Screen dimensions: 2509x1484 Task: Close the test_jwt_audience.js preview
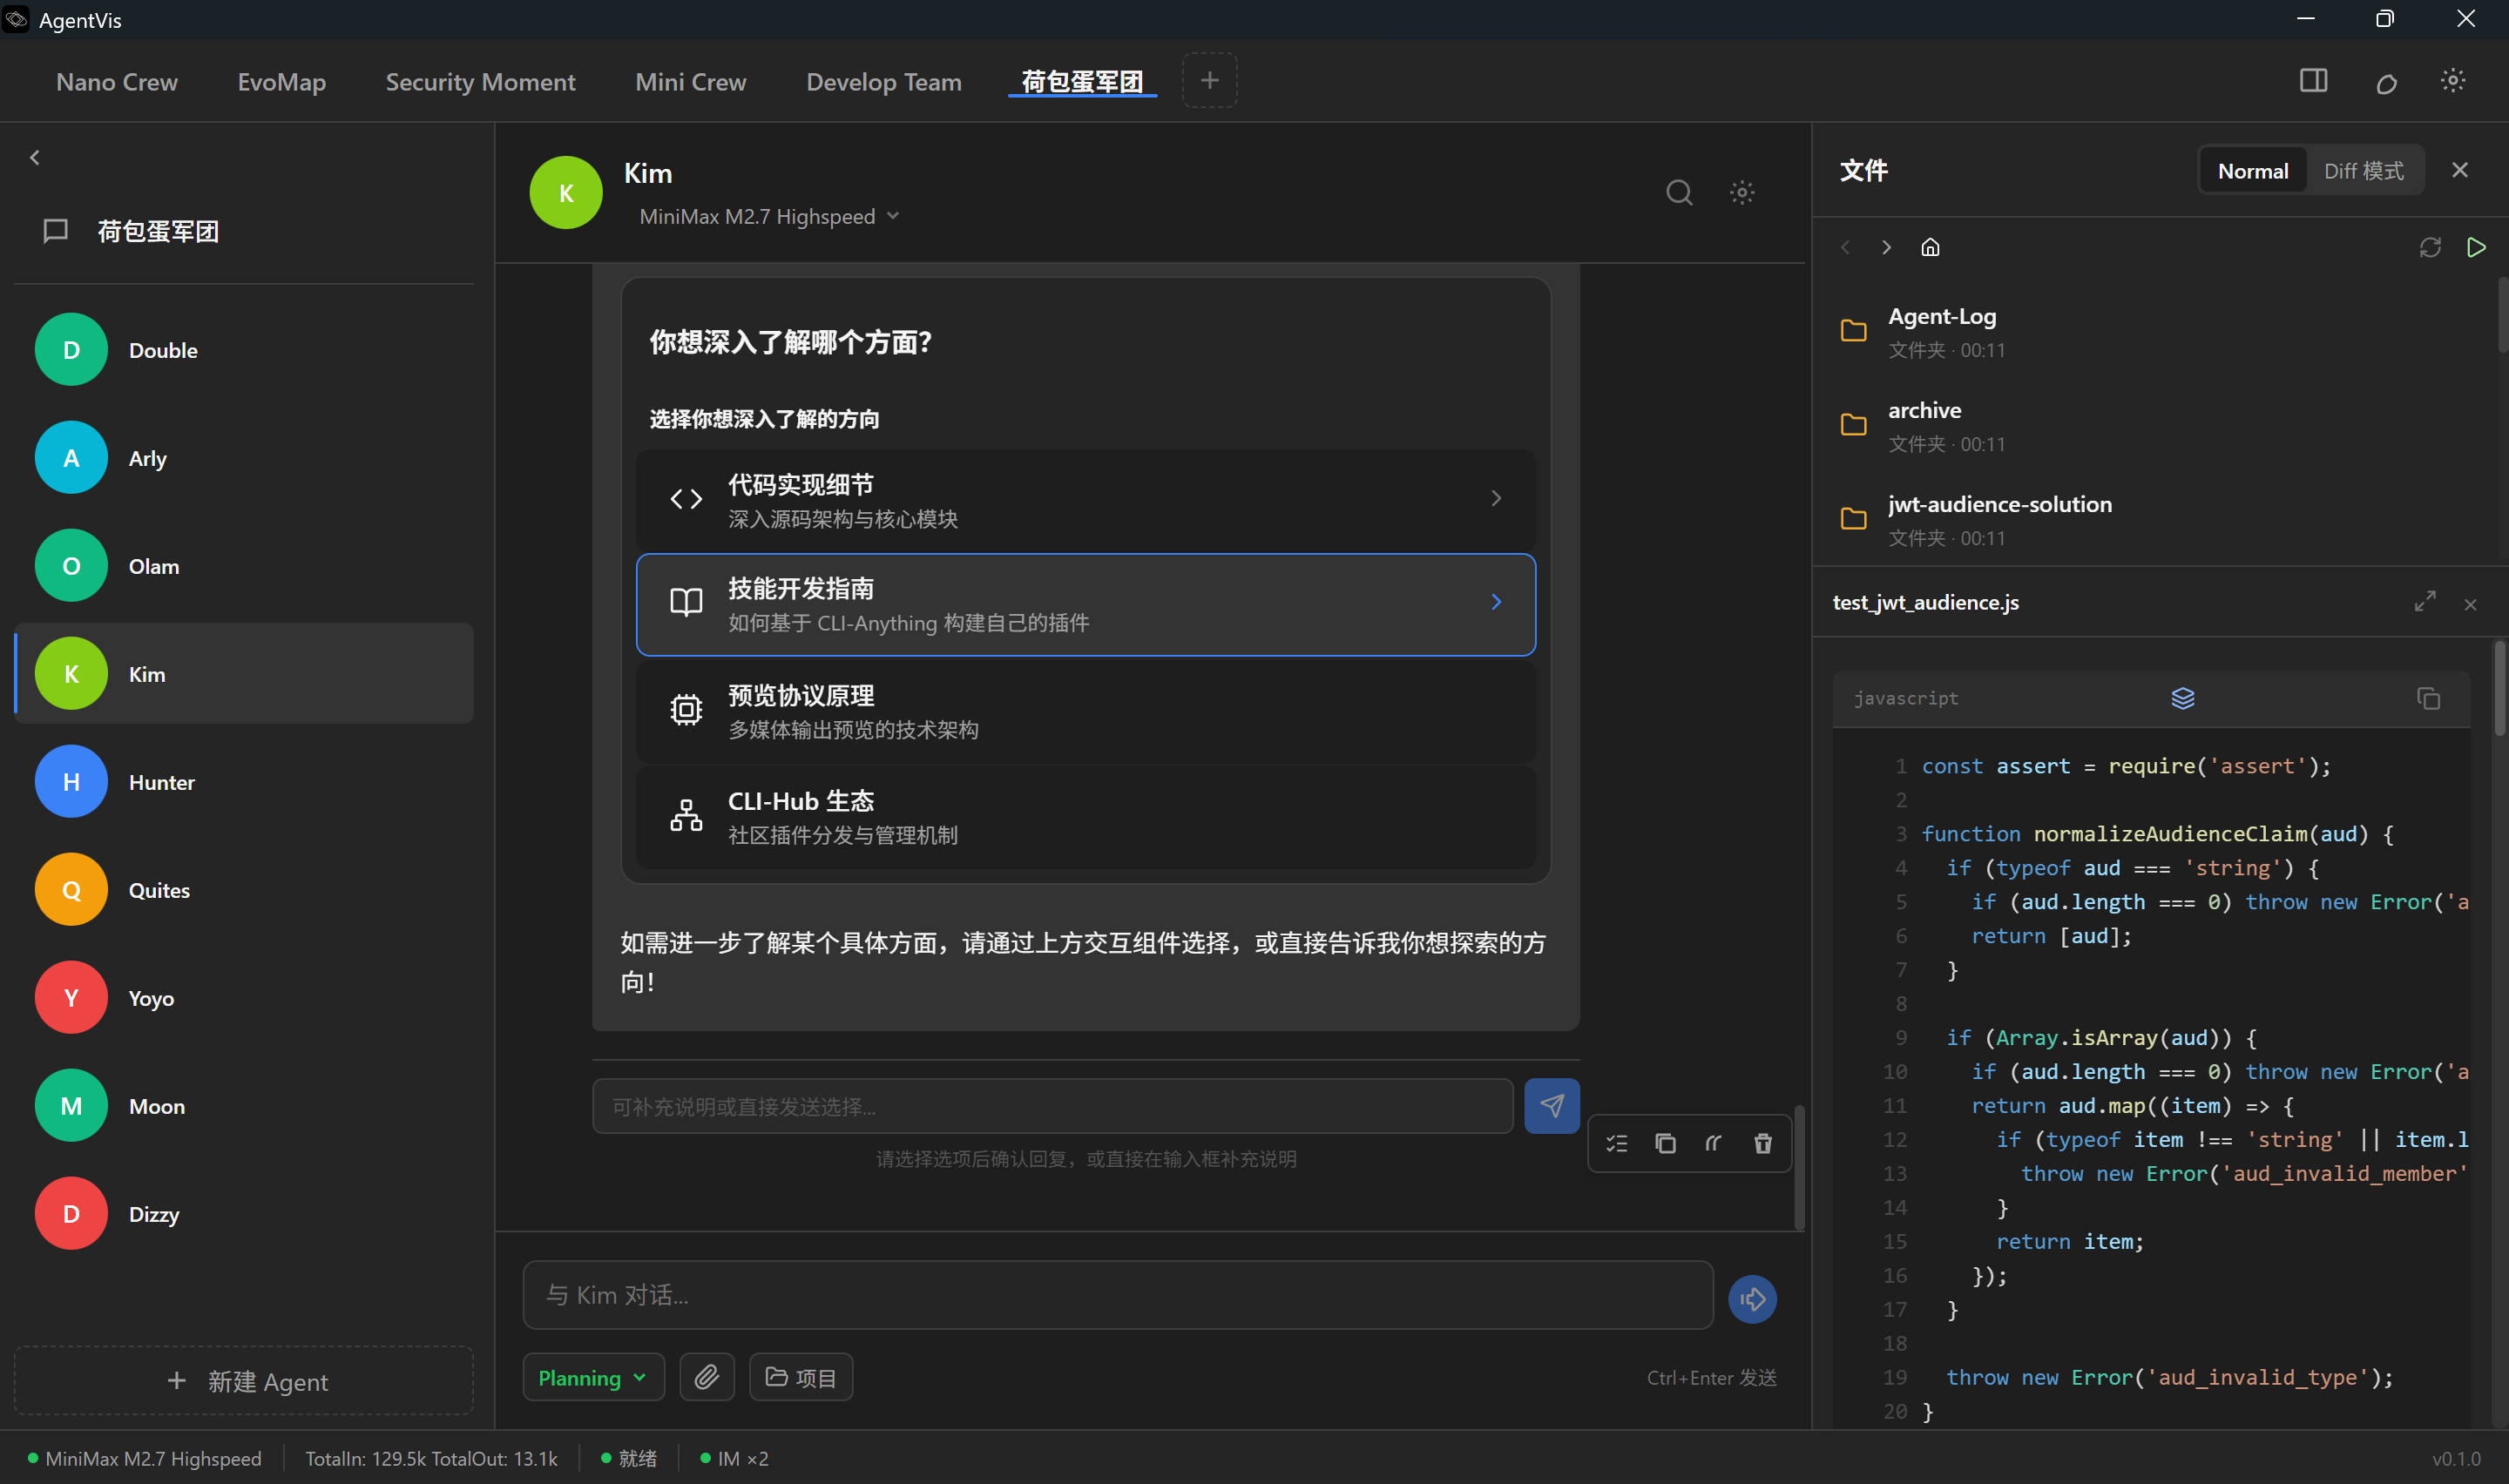(x=2470, y=604)
